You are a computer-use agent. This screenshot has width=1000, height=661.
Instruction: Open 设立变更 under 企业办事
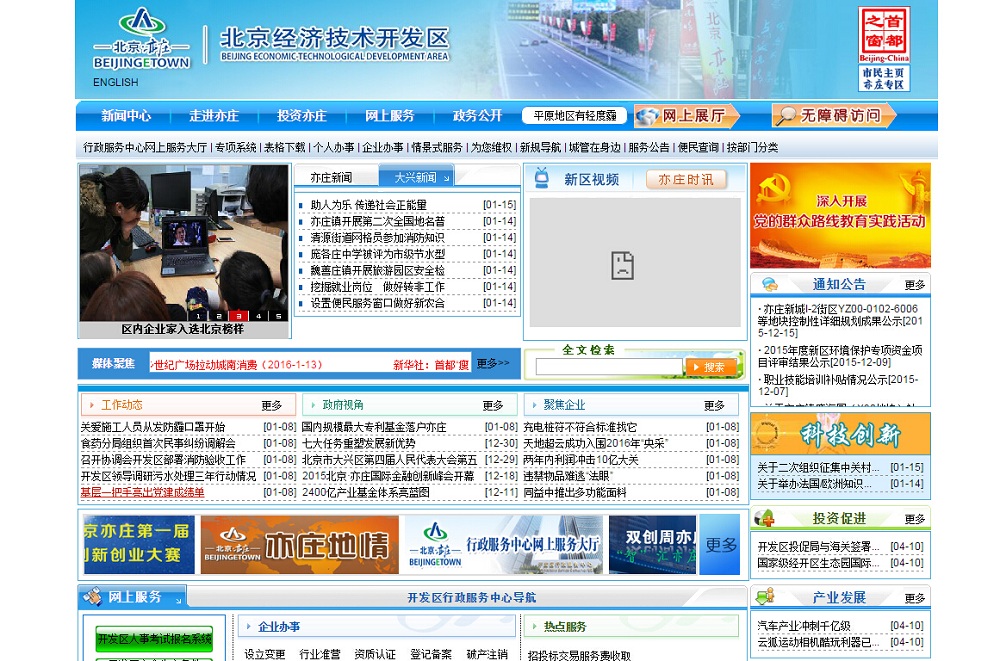click(264, 654)
